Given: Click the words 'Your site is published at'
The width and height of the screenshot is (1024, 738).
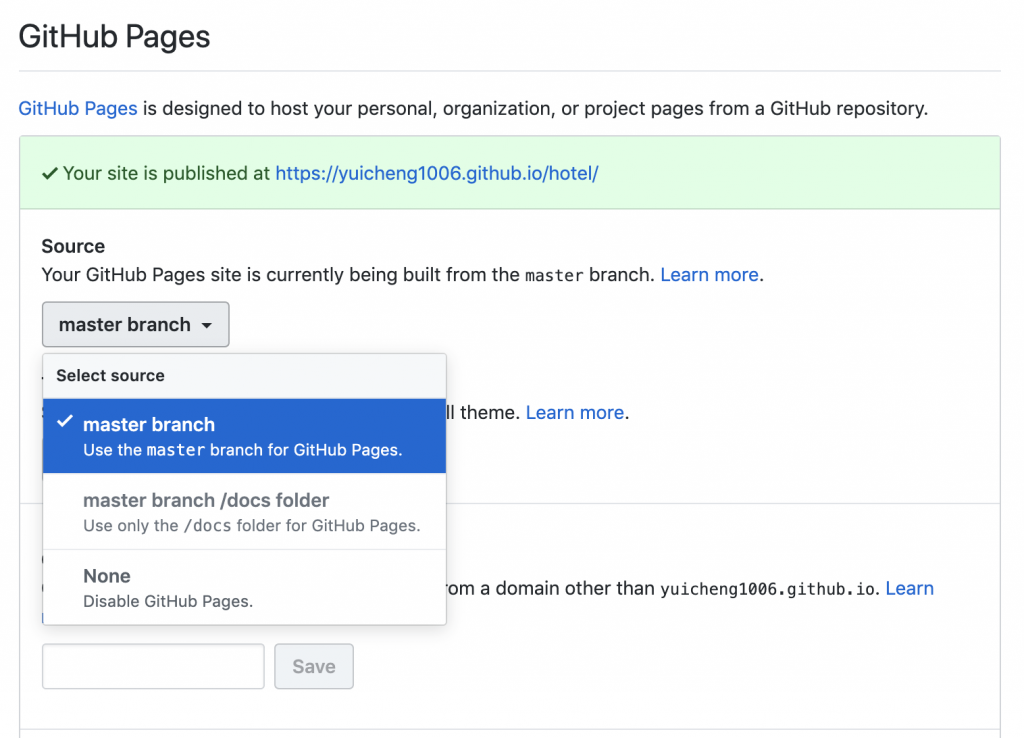Looking at the screenshot, I should (166, 173).
